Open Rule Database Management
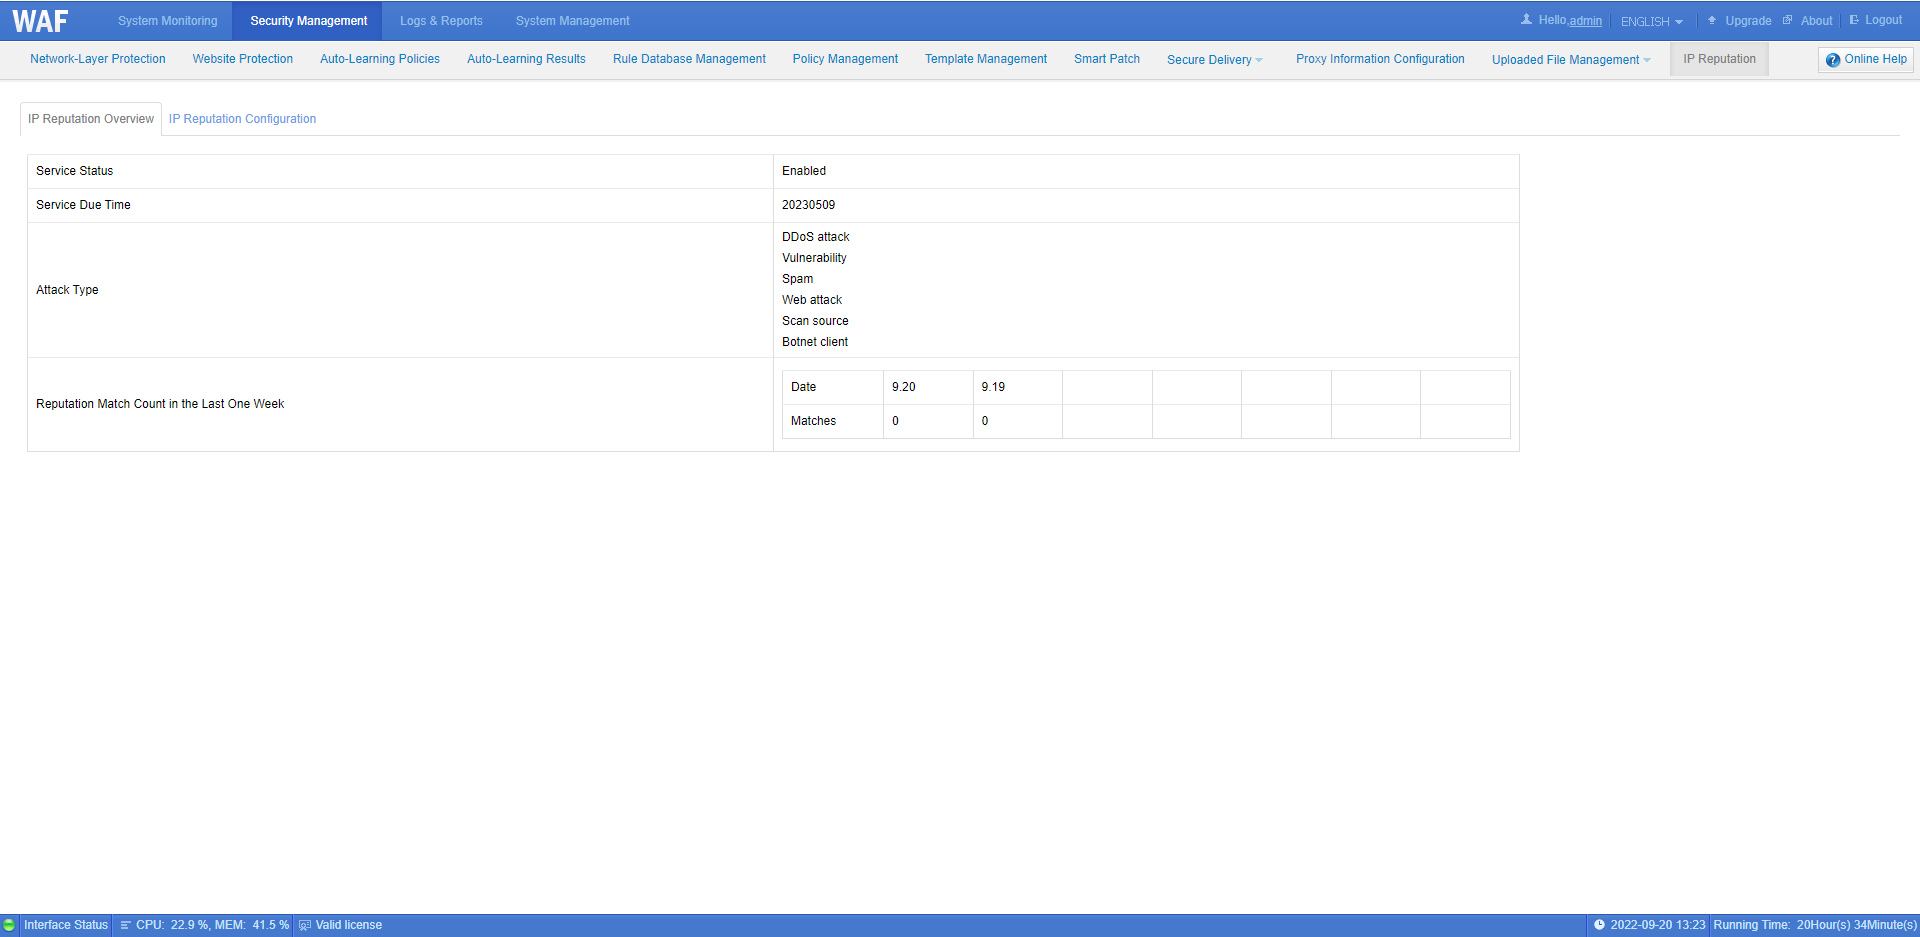 pyautogui.click(x=689, y=59)
